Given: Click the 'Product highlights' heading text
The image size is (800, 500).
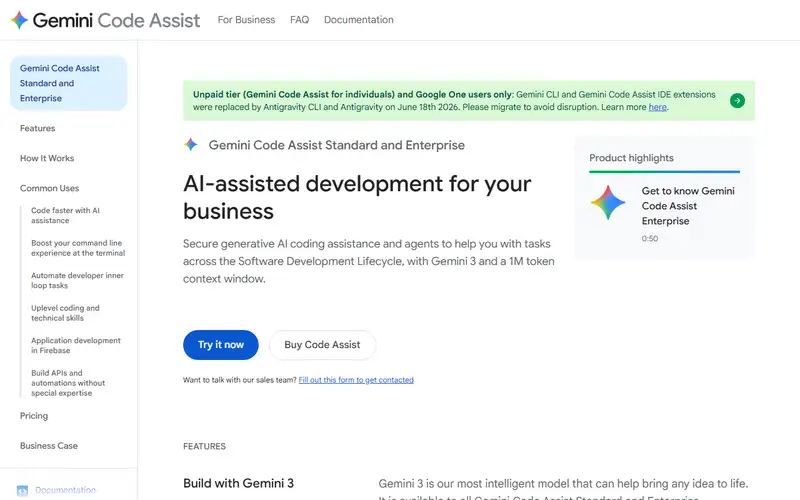Looking at the screenshot, I should pyautogui.click(x=631, y=158).
